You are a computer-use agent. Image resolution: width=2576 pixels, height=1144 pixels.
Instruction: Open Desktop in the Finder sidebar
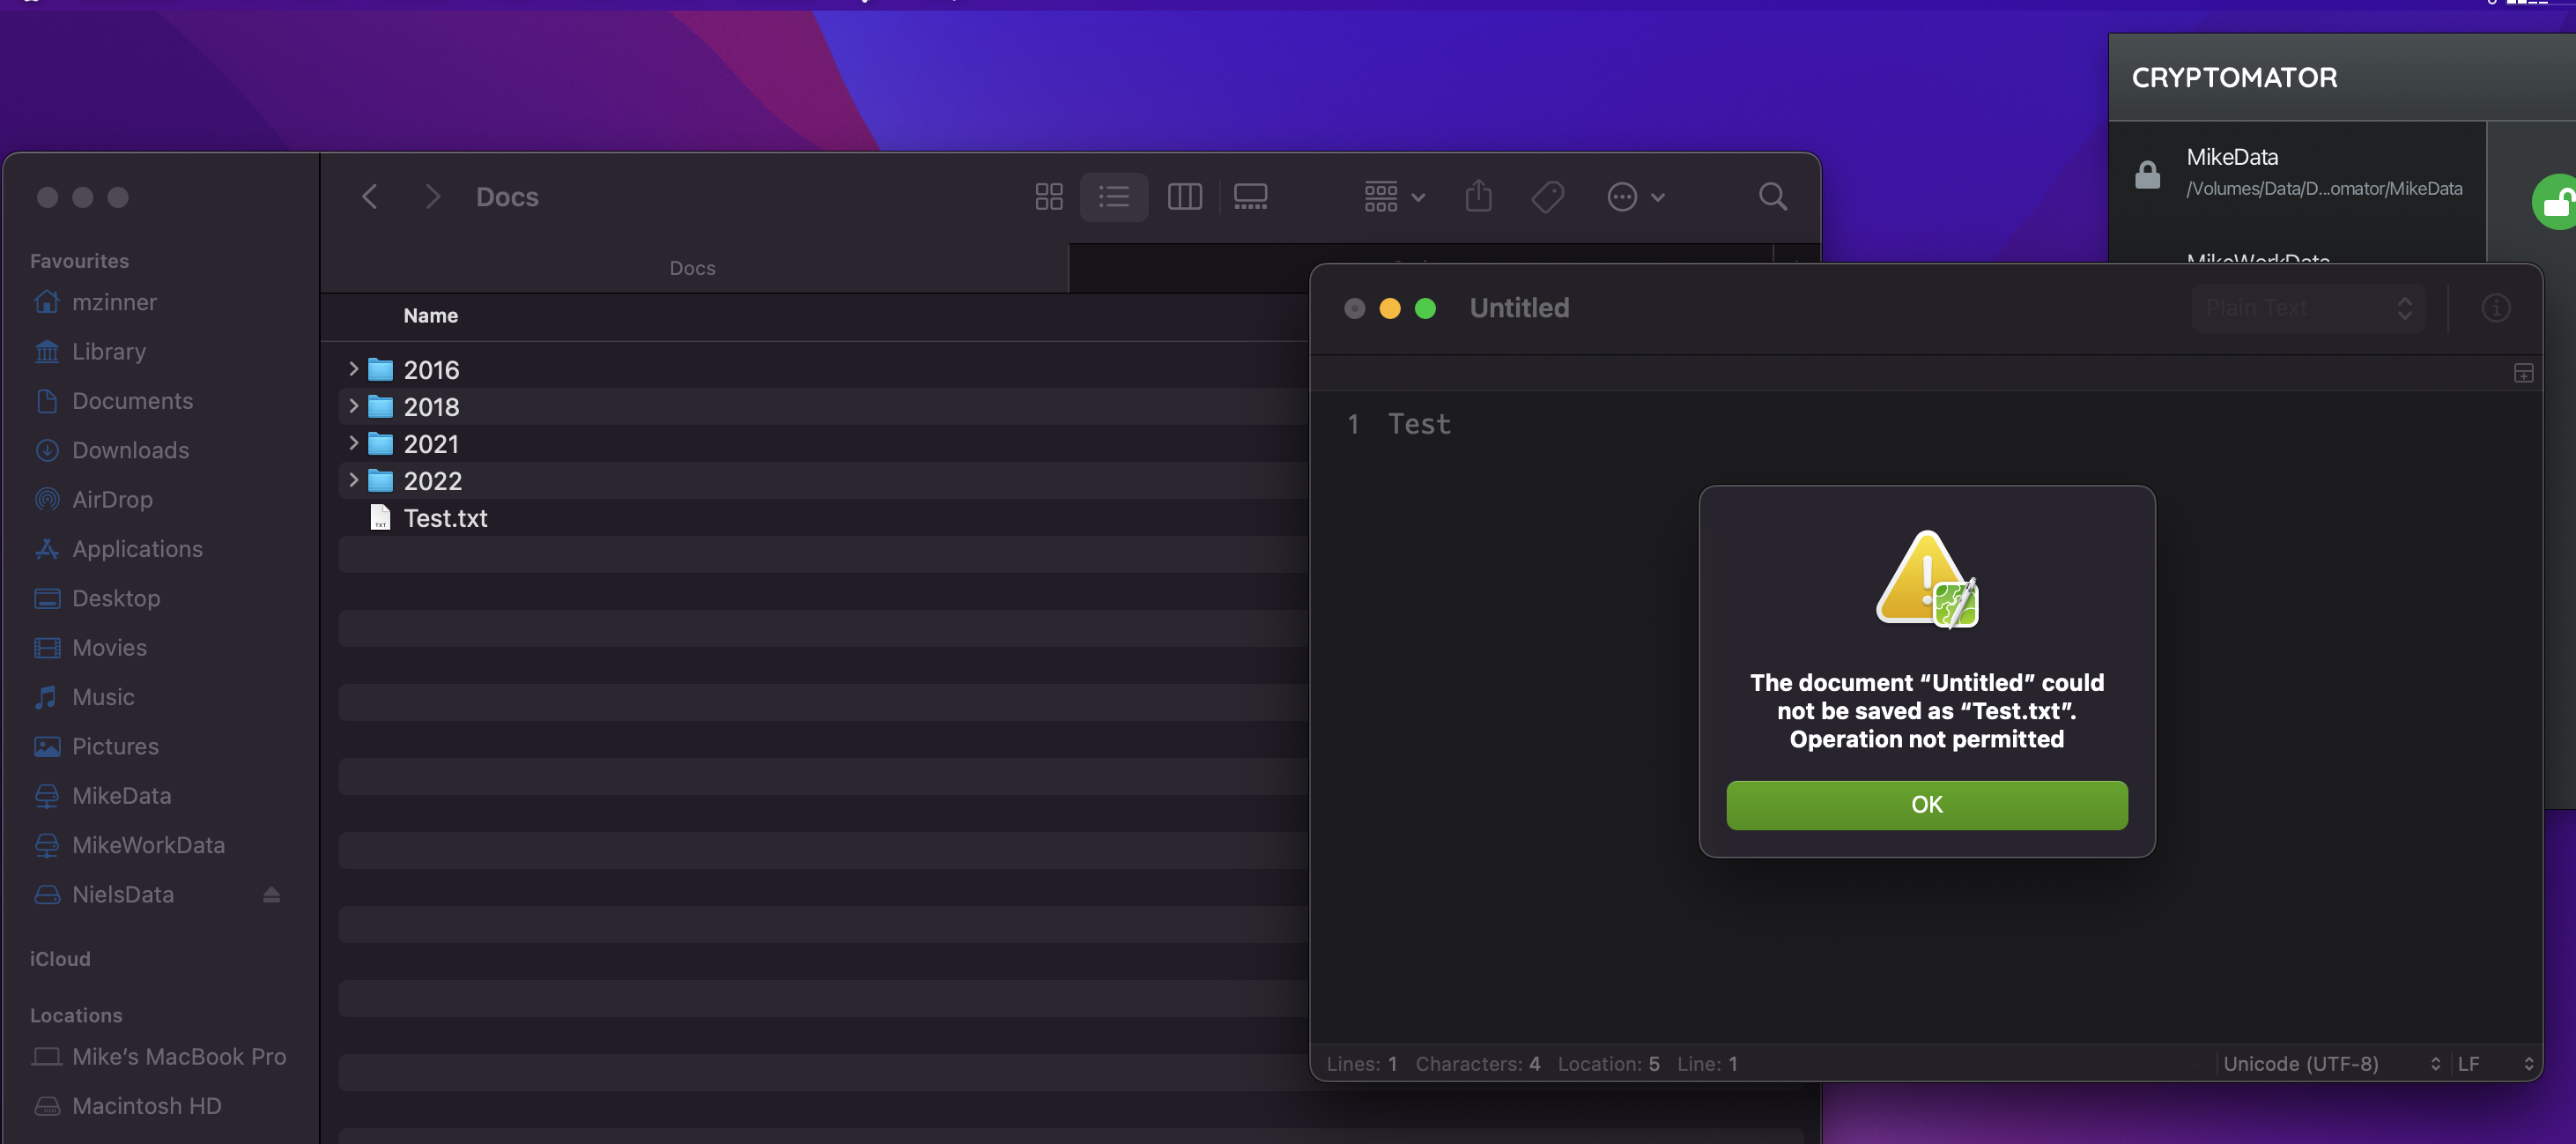[116, 598]
